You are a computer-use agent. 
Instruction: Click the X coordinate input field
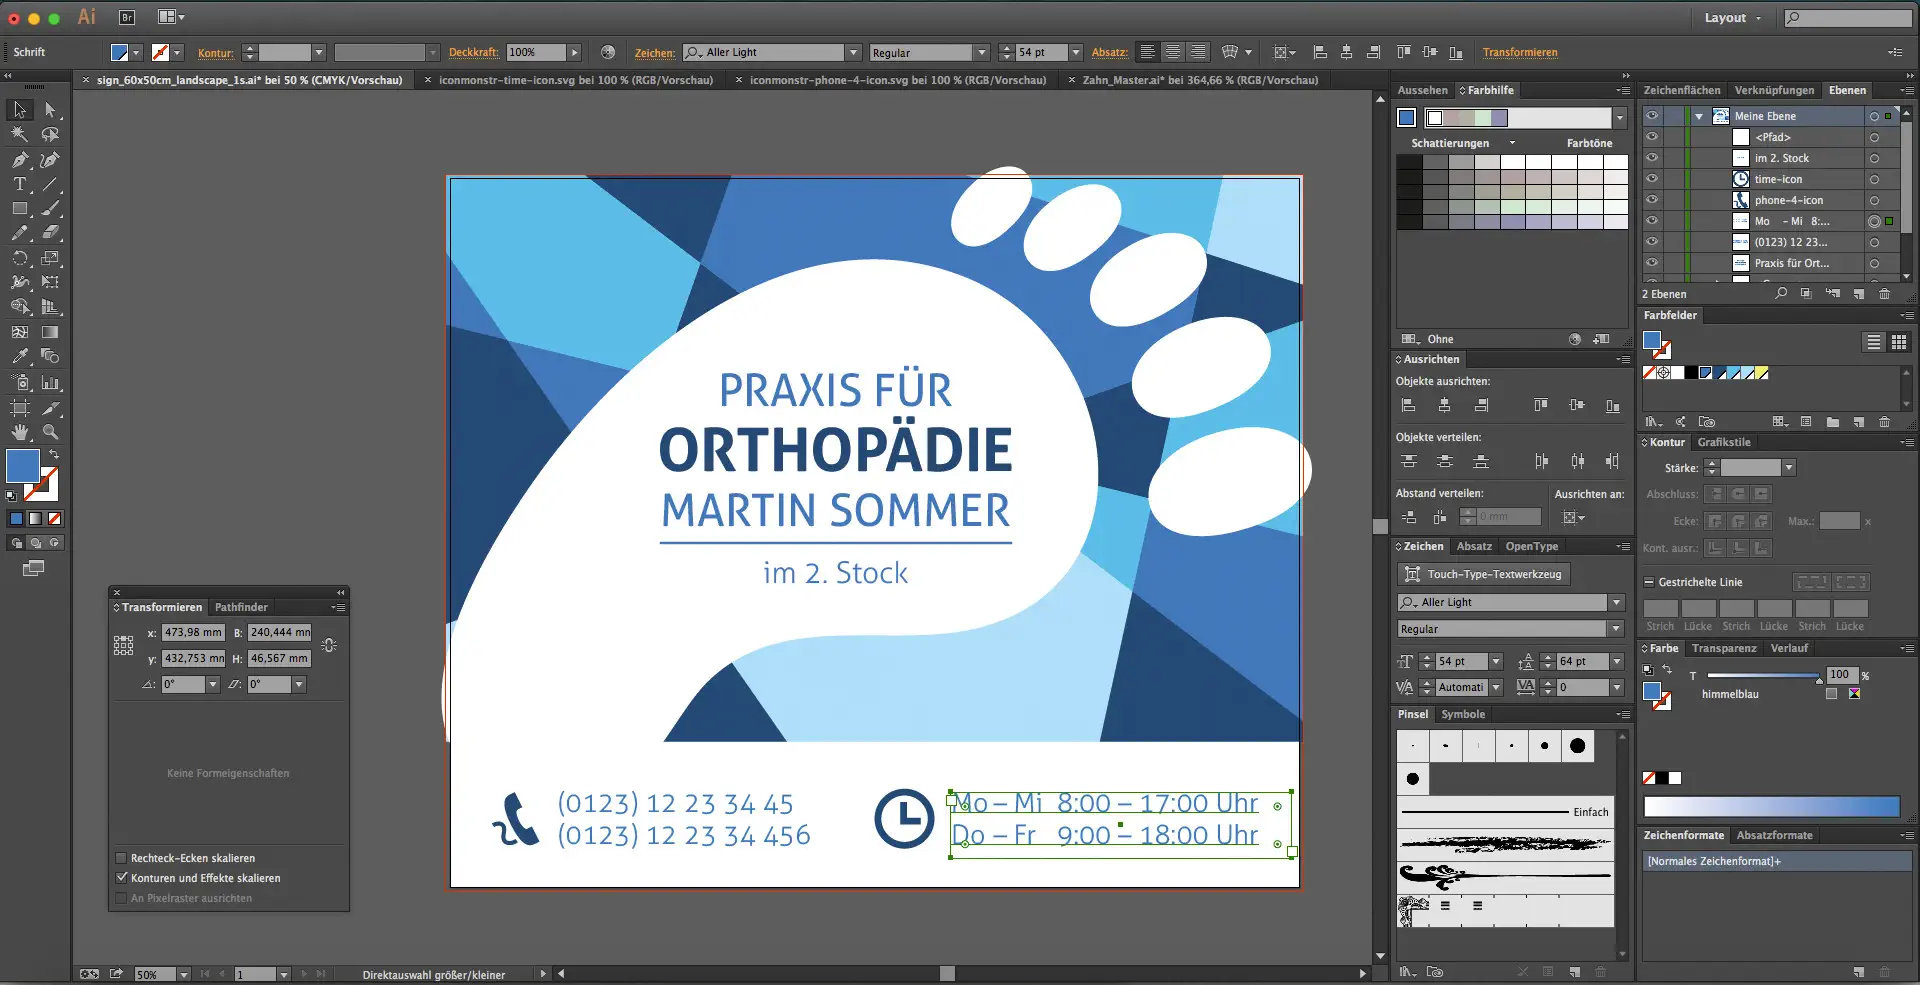click(193, 632)
